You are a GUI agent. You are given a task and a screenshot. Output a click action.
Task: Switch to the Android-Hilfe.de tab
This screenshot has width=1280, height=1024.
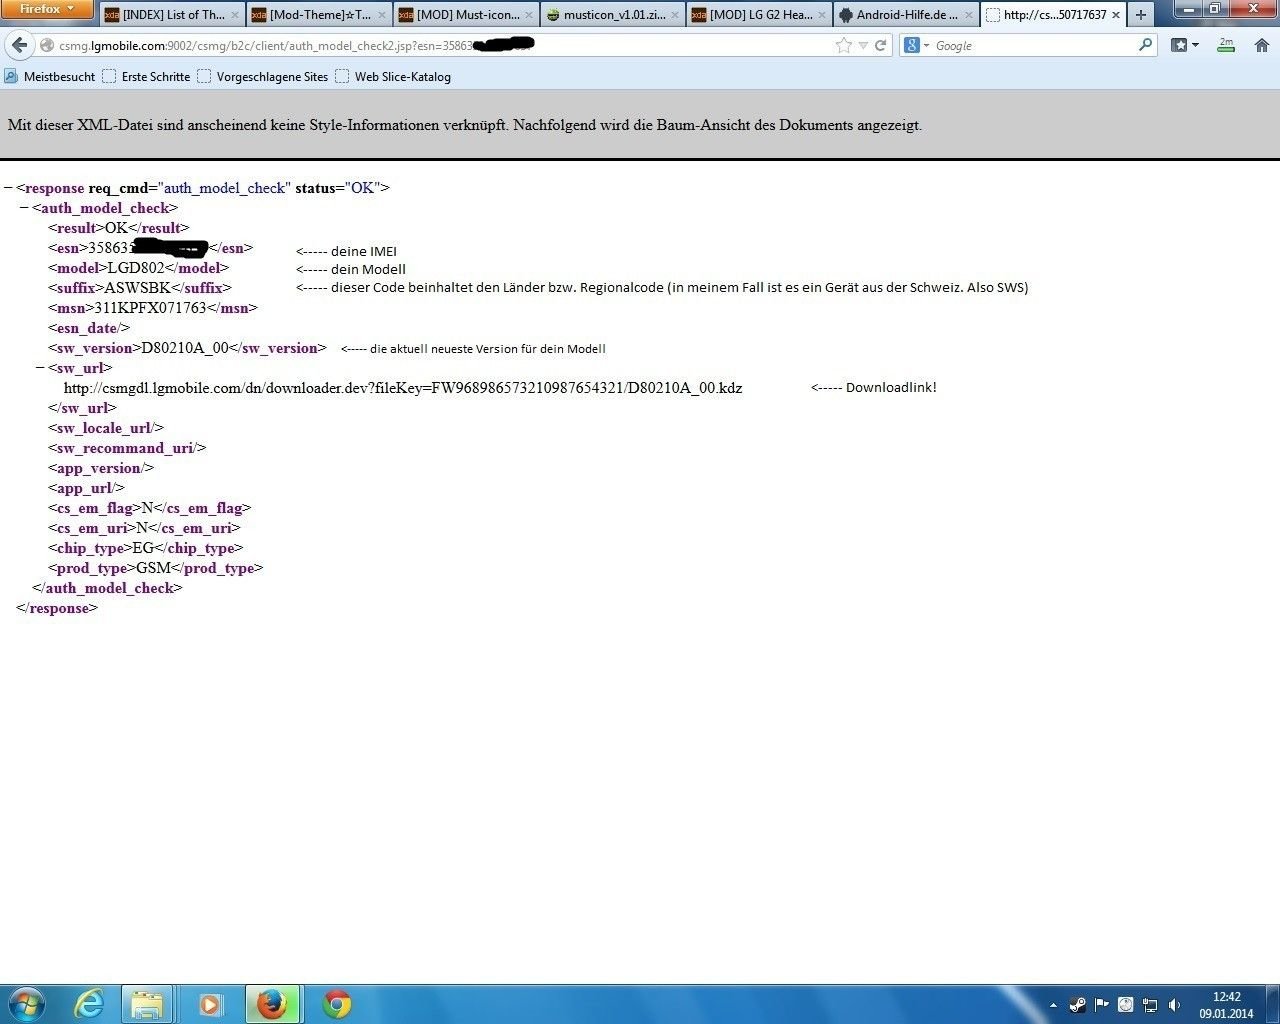906,14
